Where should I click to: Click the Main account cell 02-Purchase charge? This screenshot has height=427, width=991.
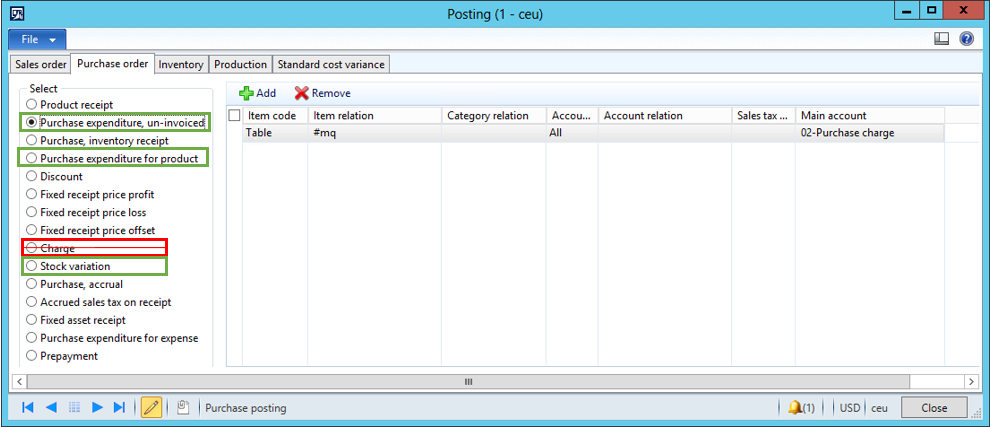pos(870,132)
